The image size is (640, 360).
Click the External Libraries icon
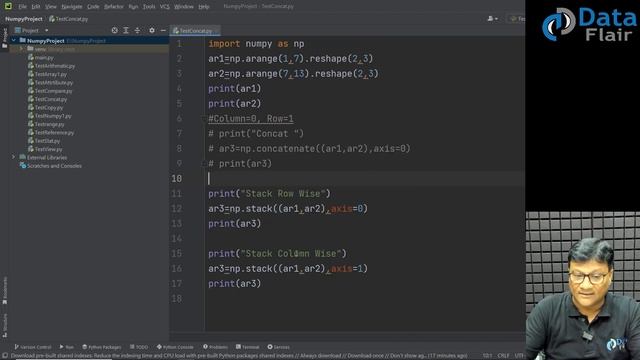pos(22,157)
